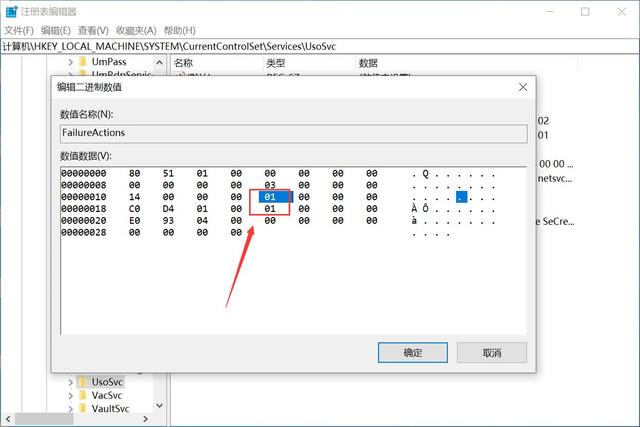
Task: Click the horizontal scrollbar thumb in tree pane
Action: 44,419
